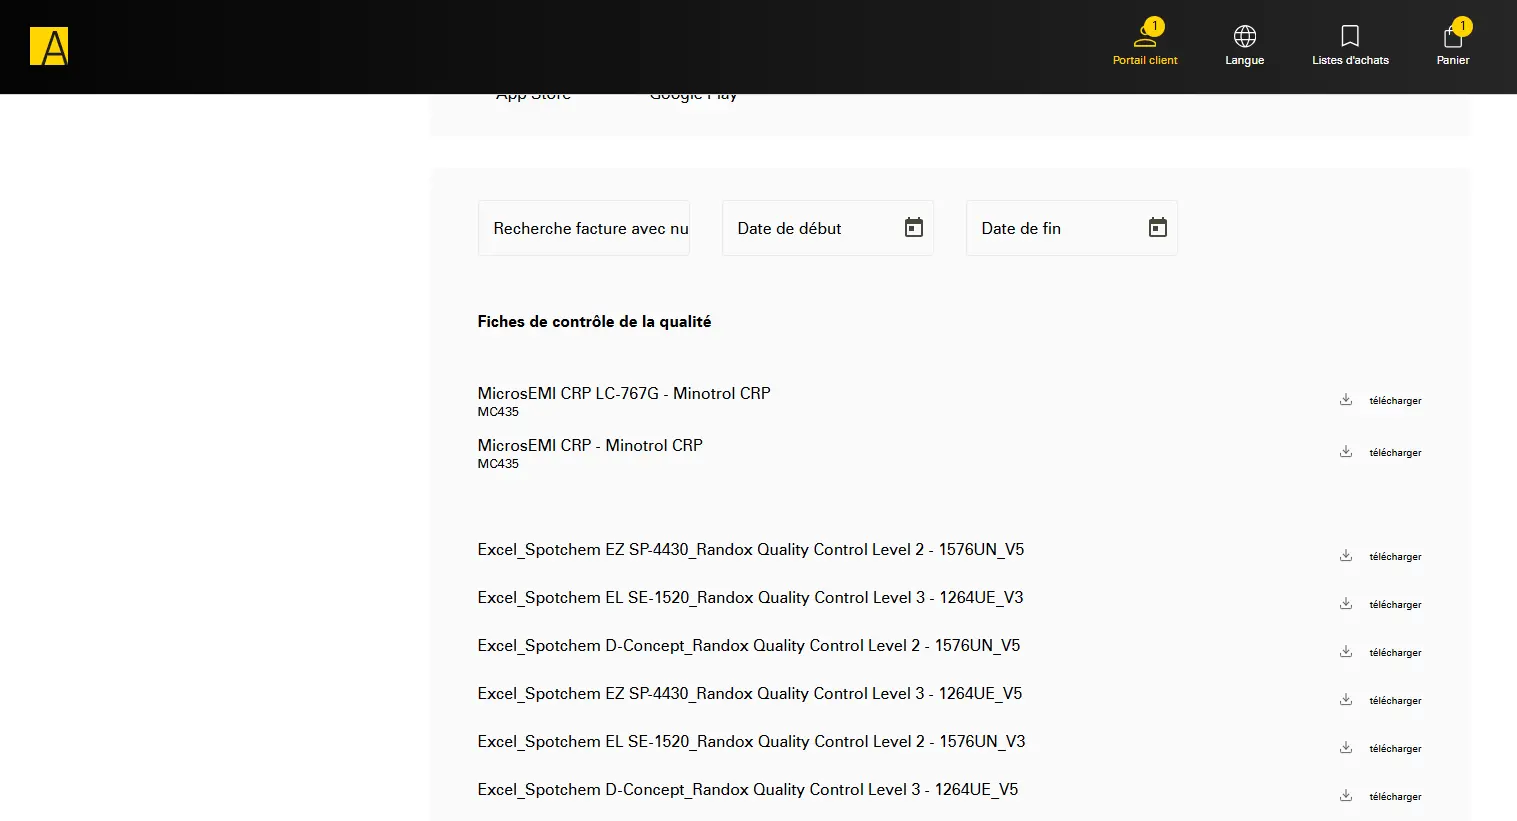Click Excel_Spotchem EZ SP-4430 Level 3 1264UE_V5 text
The height and width of the screenshot is (821, 1517).
750,693
